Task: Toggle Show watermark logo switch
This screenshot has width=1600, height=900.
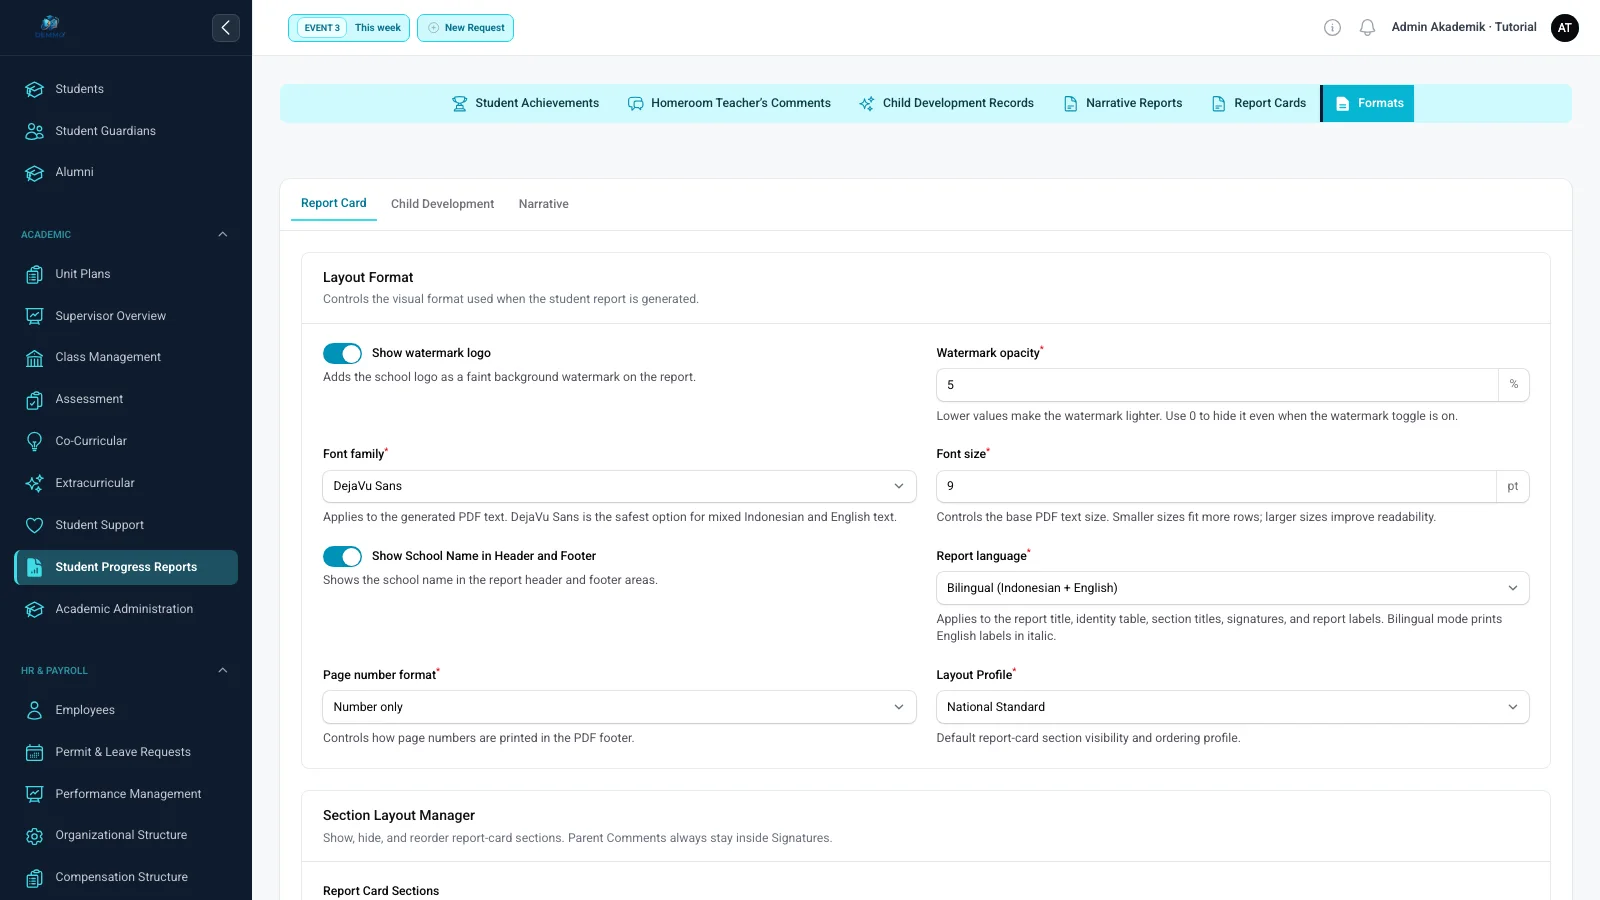Action: click(x=342, y=353)
